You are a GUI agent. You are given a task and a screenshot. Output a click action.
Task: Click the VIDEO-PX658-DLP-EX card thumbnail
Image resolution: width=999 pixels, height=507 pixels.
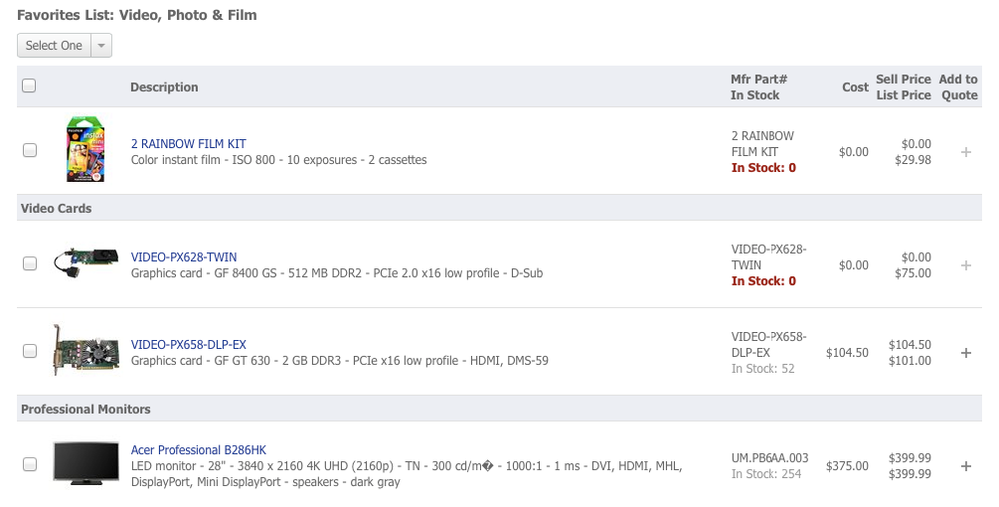[85, 351]
